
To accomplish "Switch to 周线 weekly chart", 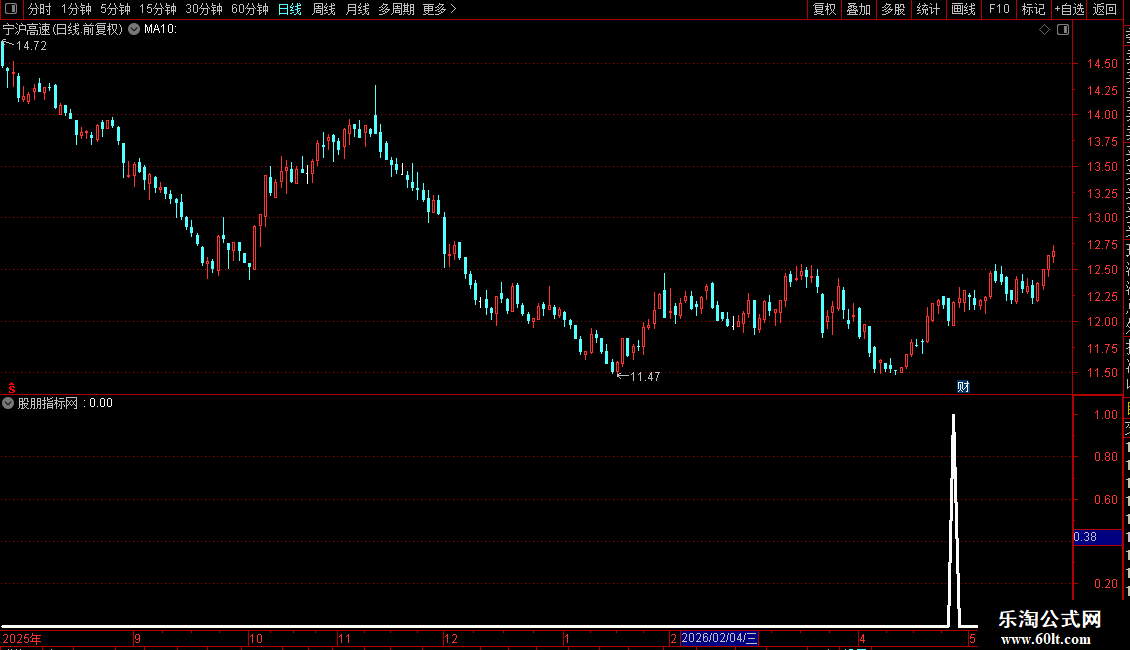I will tap(324, 9).
